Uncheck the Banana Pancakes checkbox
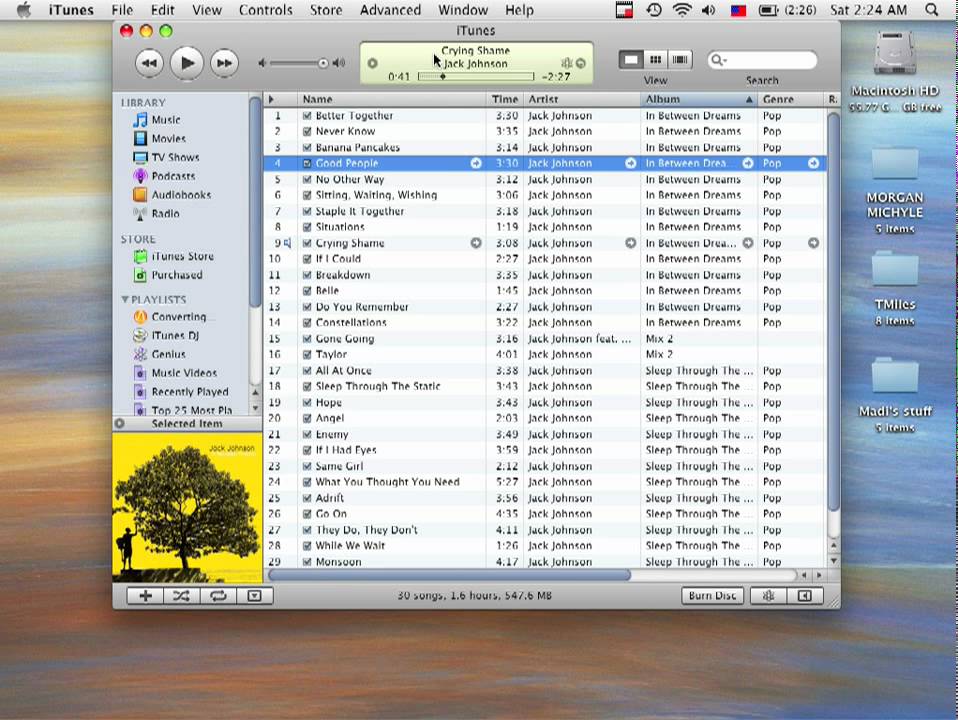Image resolution: width=958 pixels, height=720 pixels. [x=307, y=147]
